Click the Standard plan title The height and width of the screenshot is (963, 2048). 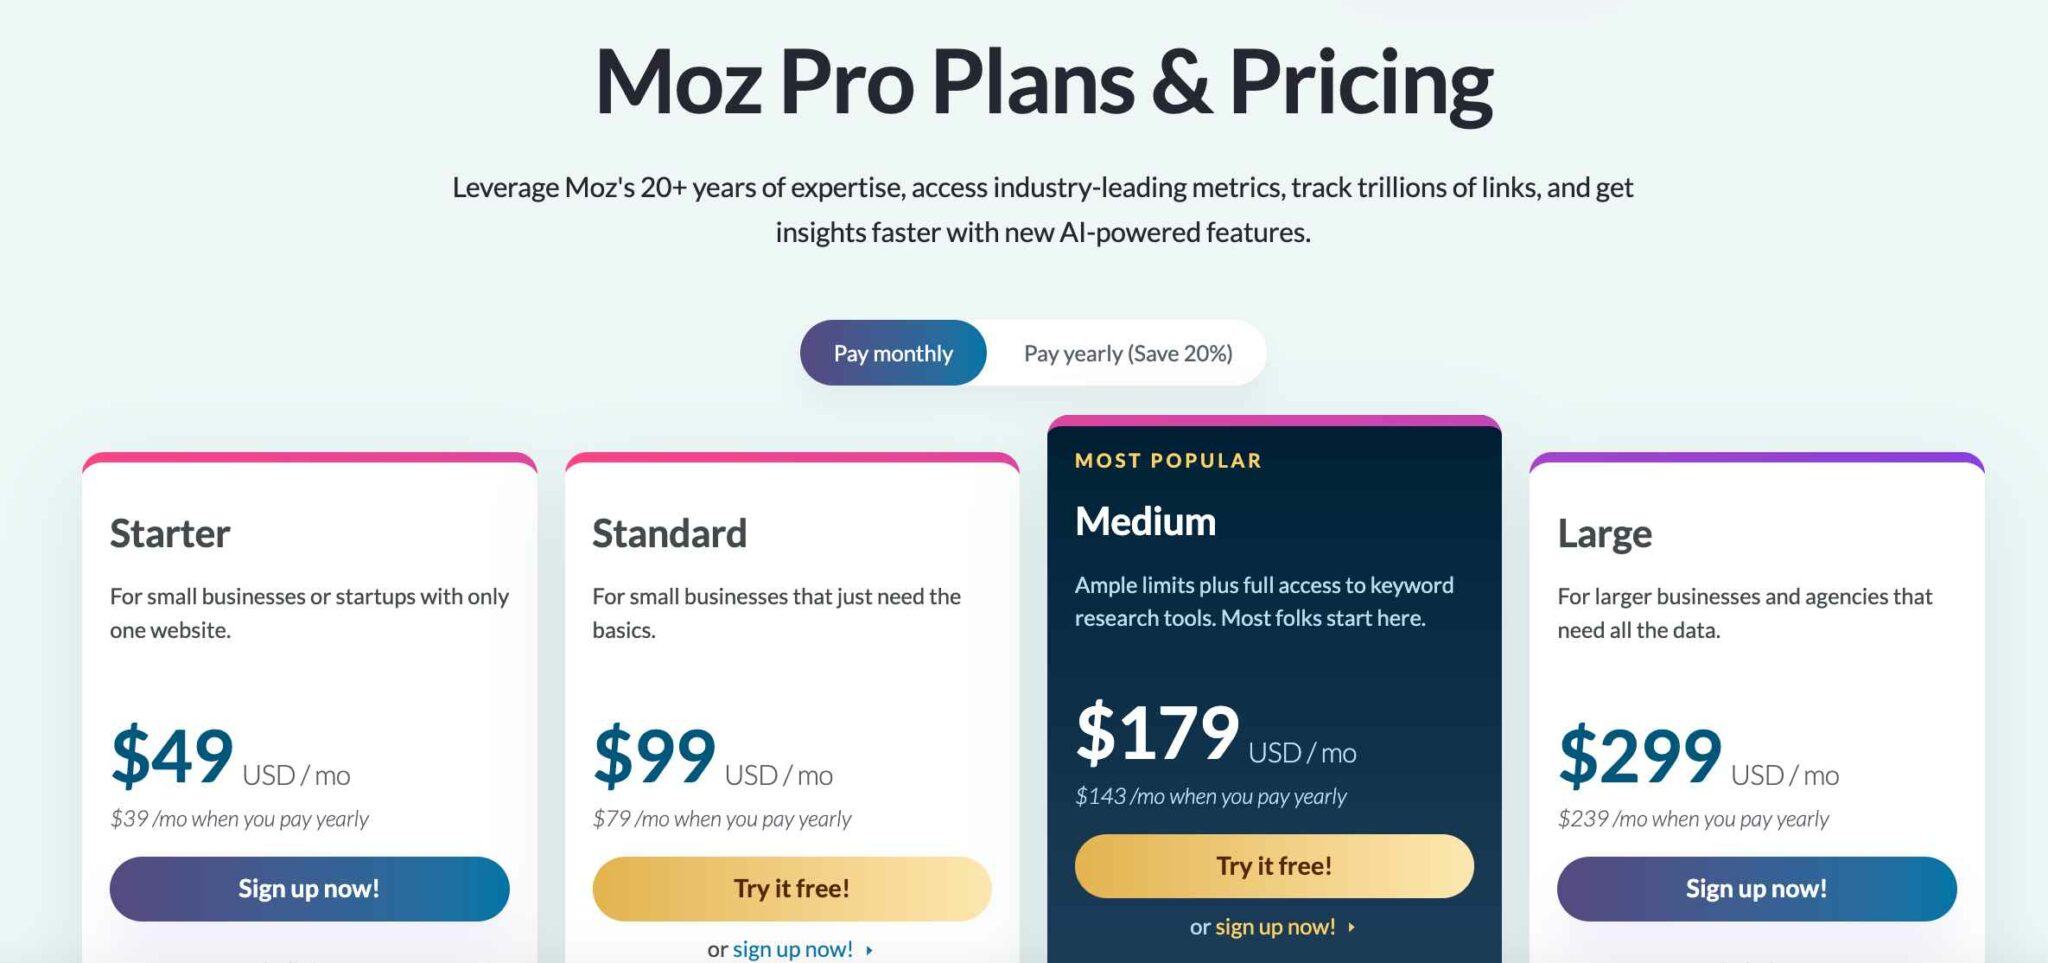pyautogui.click(x=669, y=533)
